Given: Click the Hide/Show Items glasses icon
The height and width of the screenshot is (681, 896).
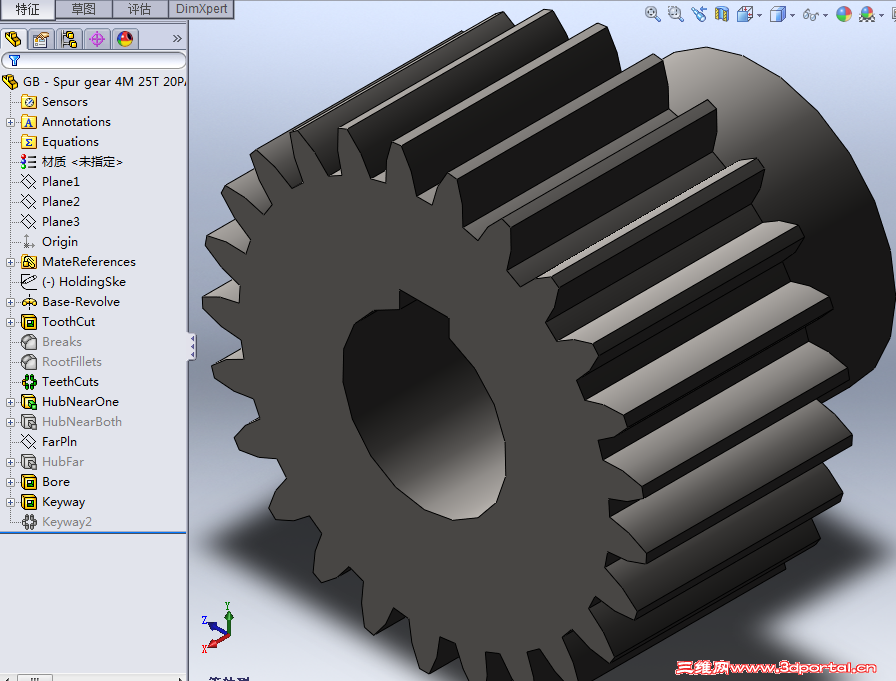Looking at the screenshot, I should (810, 14).
